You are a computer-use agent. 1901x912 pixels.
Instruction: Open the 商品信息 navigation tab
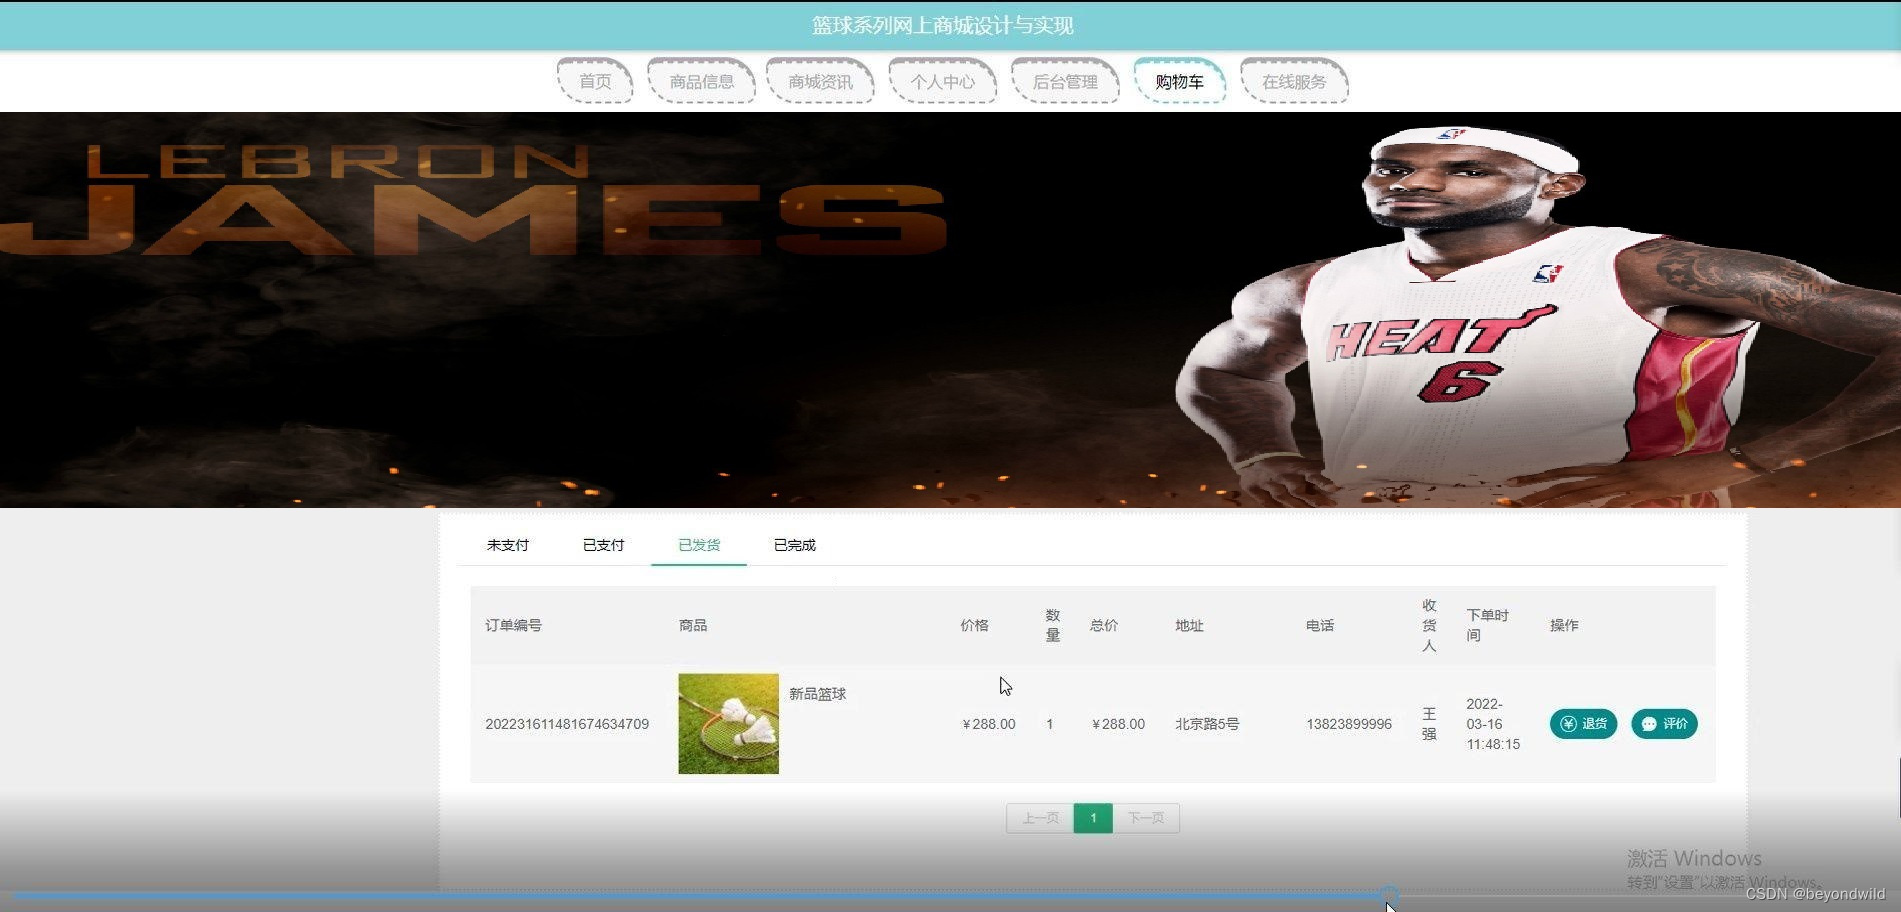click(701, 81)
